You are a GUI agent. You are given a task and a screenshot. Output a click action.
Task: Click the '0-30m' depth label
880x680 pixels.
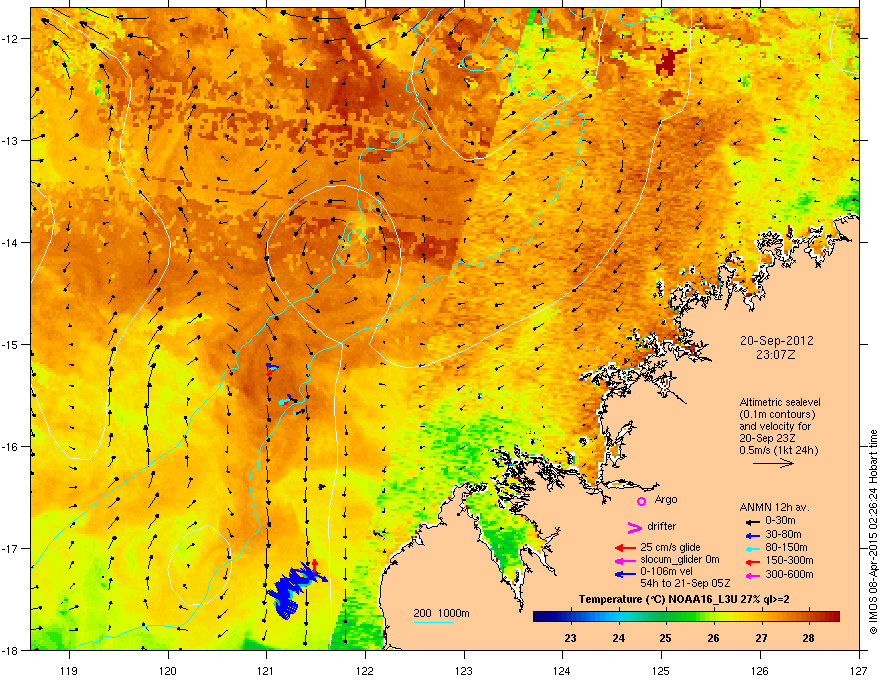point(780,521)
